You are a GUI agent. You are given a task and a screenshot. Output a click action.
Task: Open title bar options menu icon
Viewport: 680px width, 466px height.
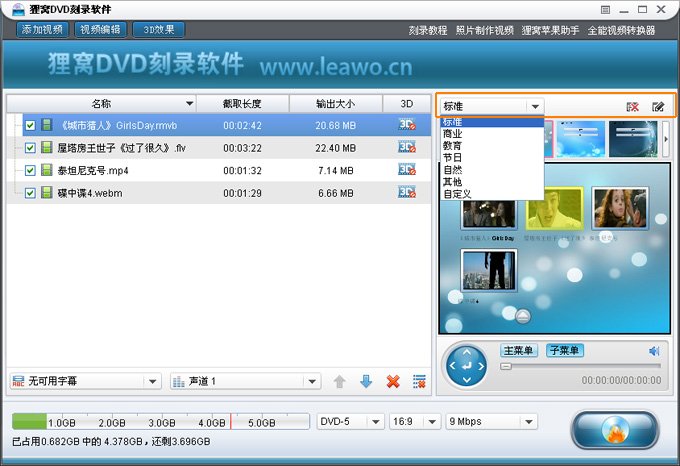coord(605,10)
